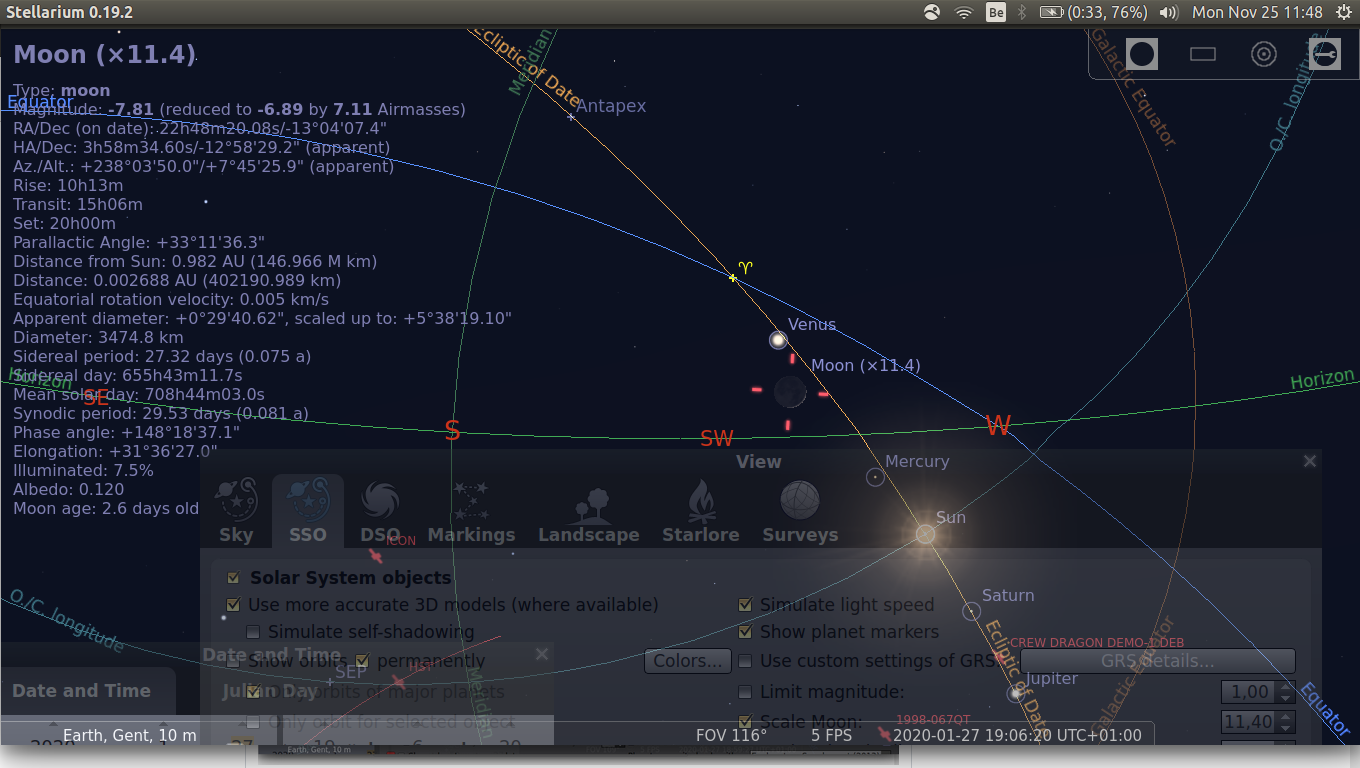Toggle the orbits permanently checkbox
Viewport: 1360px width, 768px height.
tap(362, 660)
